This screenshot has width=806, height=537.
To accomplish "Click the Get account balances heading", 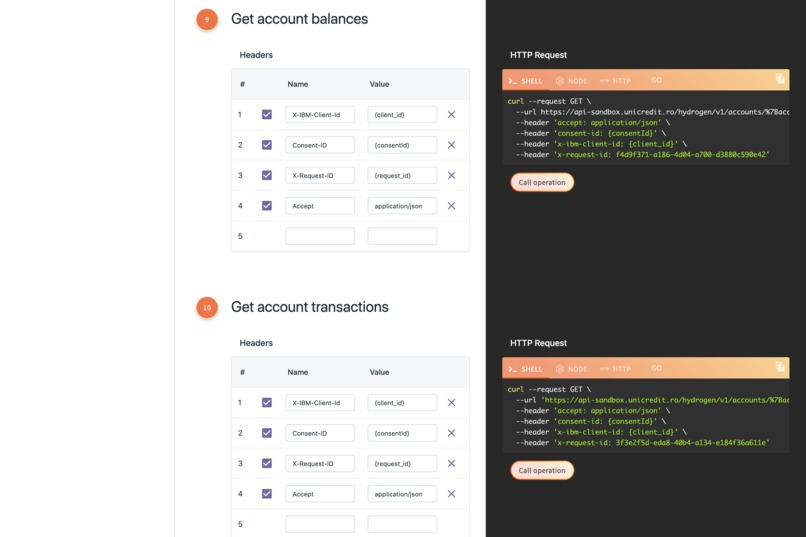I will coord(299,19).
